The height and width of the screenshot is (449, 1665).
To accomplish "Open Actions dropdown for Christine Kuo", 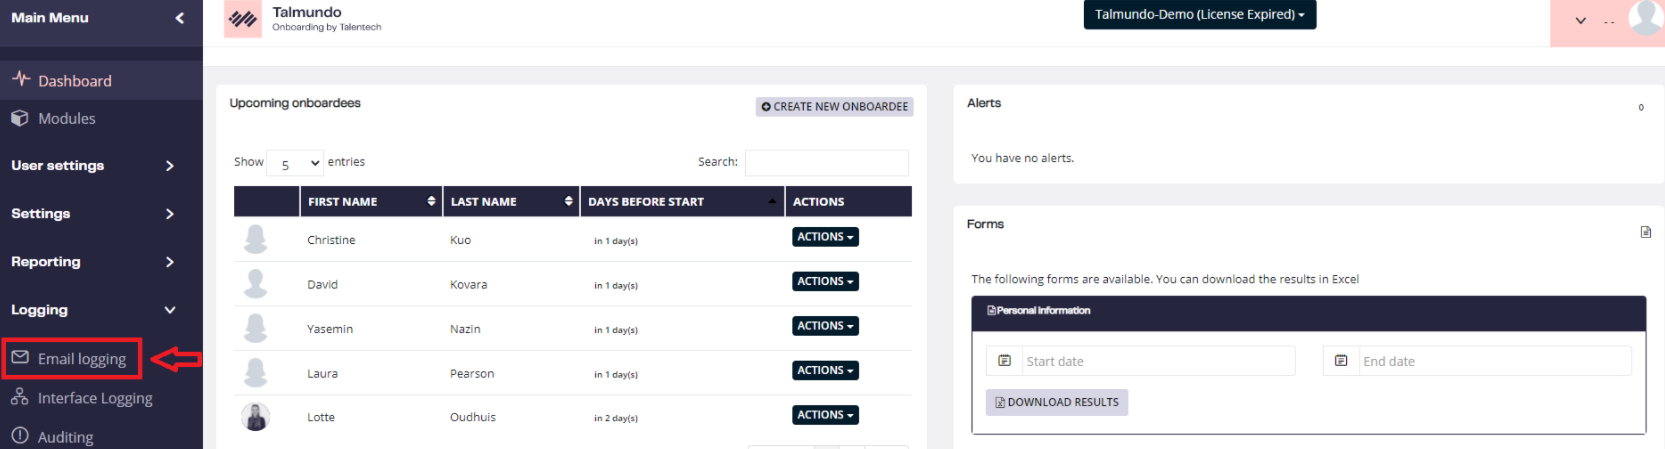I will 825,237.
